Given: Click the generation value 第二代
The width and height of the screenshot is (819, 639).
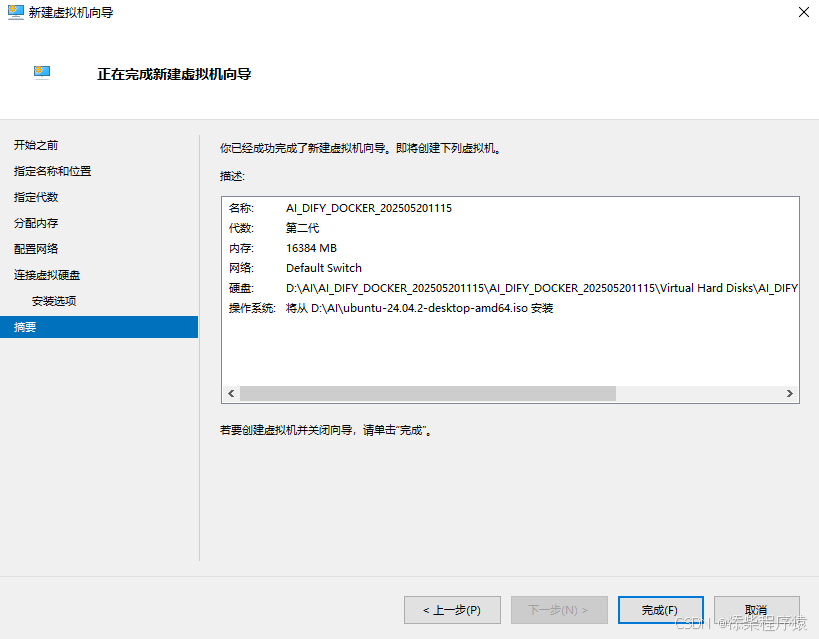Looking at the screenshot, I should coord(302,228).
